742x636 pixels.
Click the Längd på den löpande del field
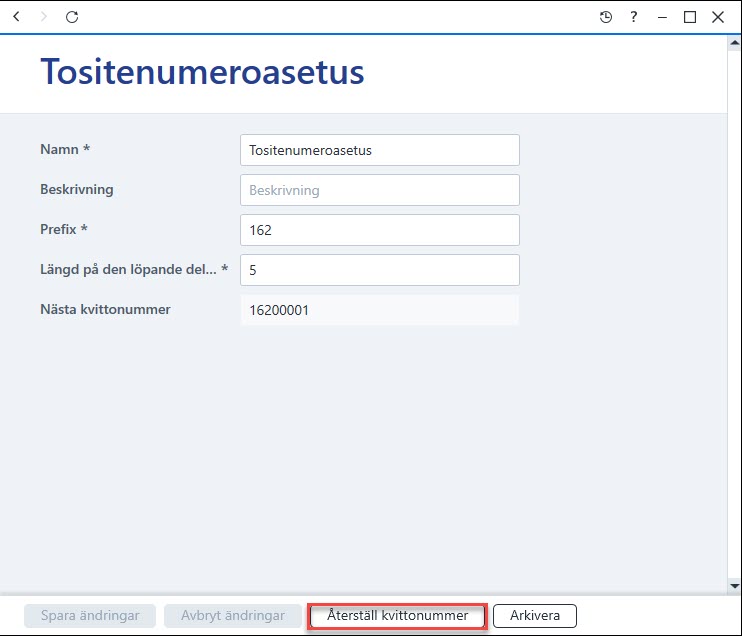coord(380,270)
